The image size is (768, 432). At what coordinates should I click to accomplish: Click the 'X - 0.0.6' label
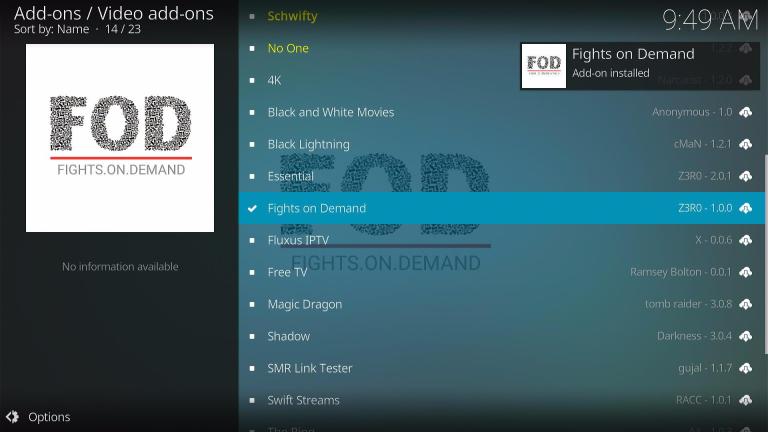[714, 240]
